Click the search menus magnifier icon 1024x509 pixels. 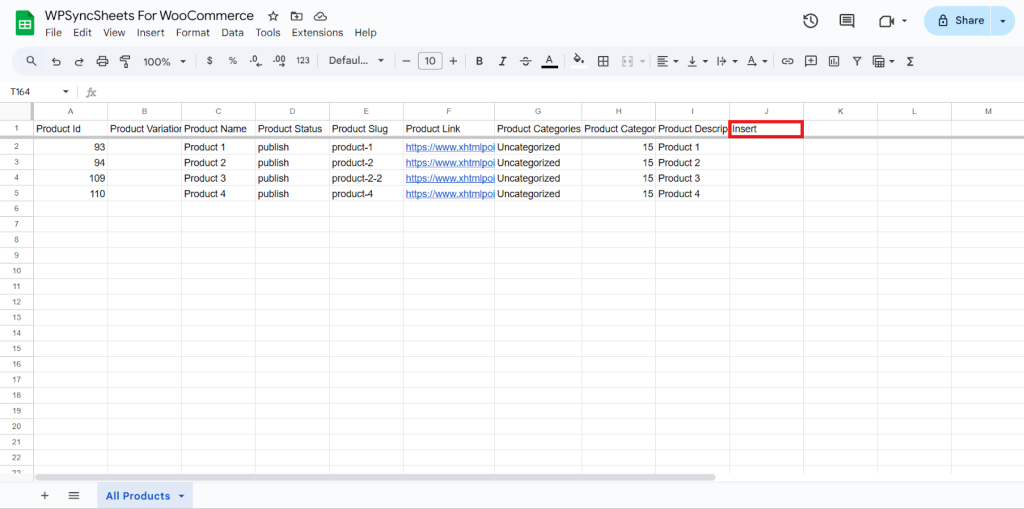(31, 61)
